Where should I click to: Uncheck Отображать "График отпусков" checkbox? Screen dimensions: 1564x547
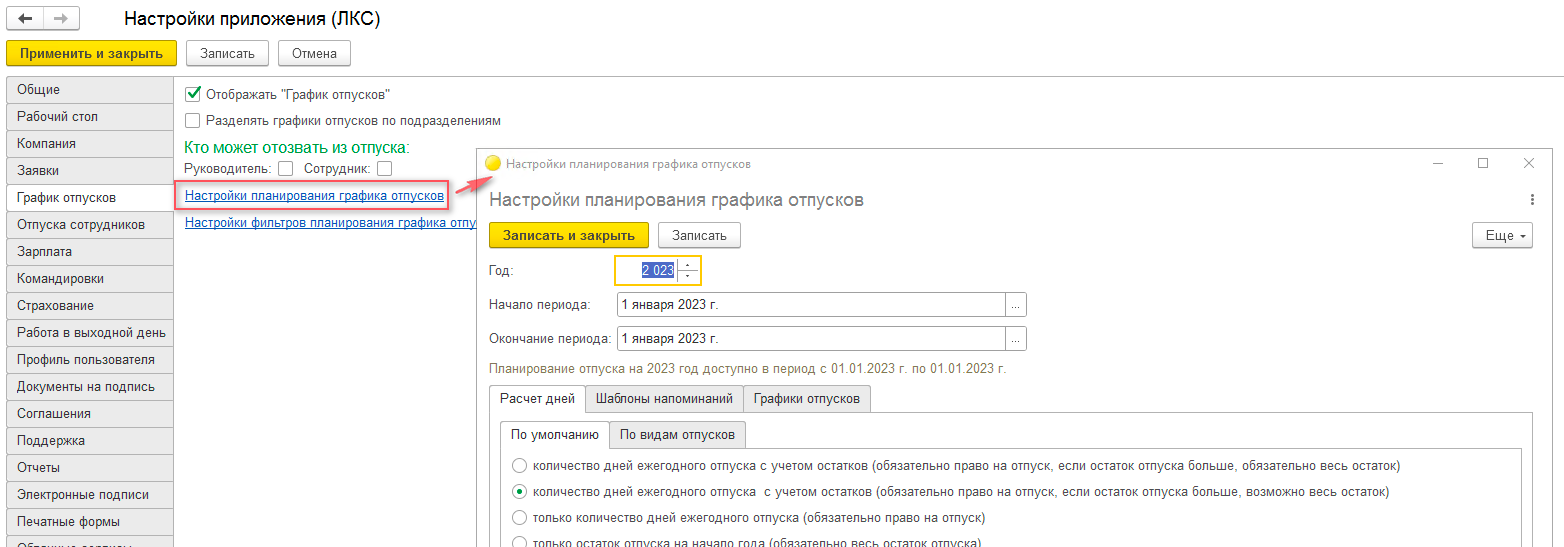(194, 94)
